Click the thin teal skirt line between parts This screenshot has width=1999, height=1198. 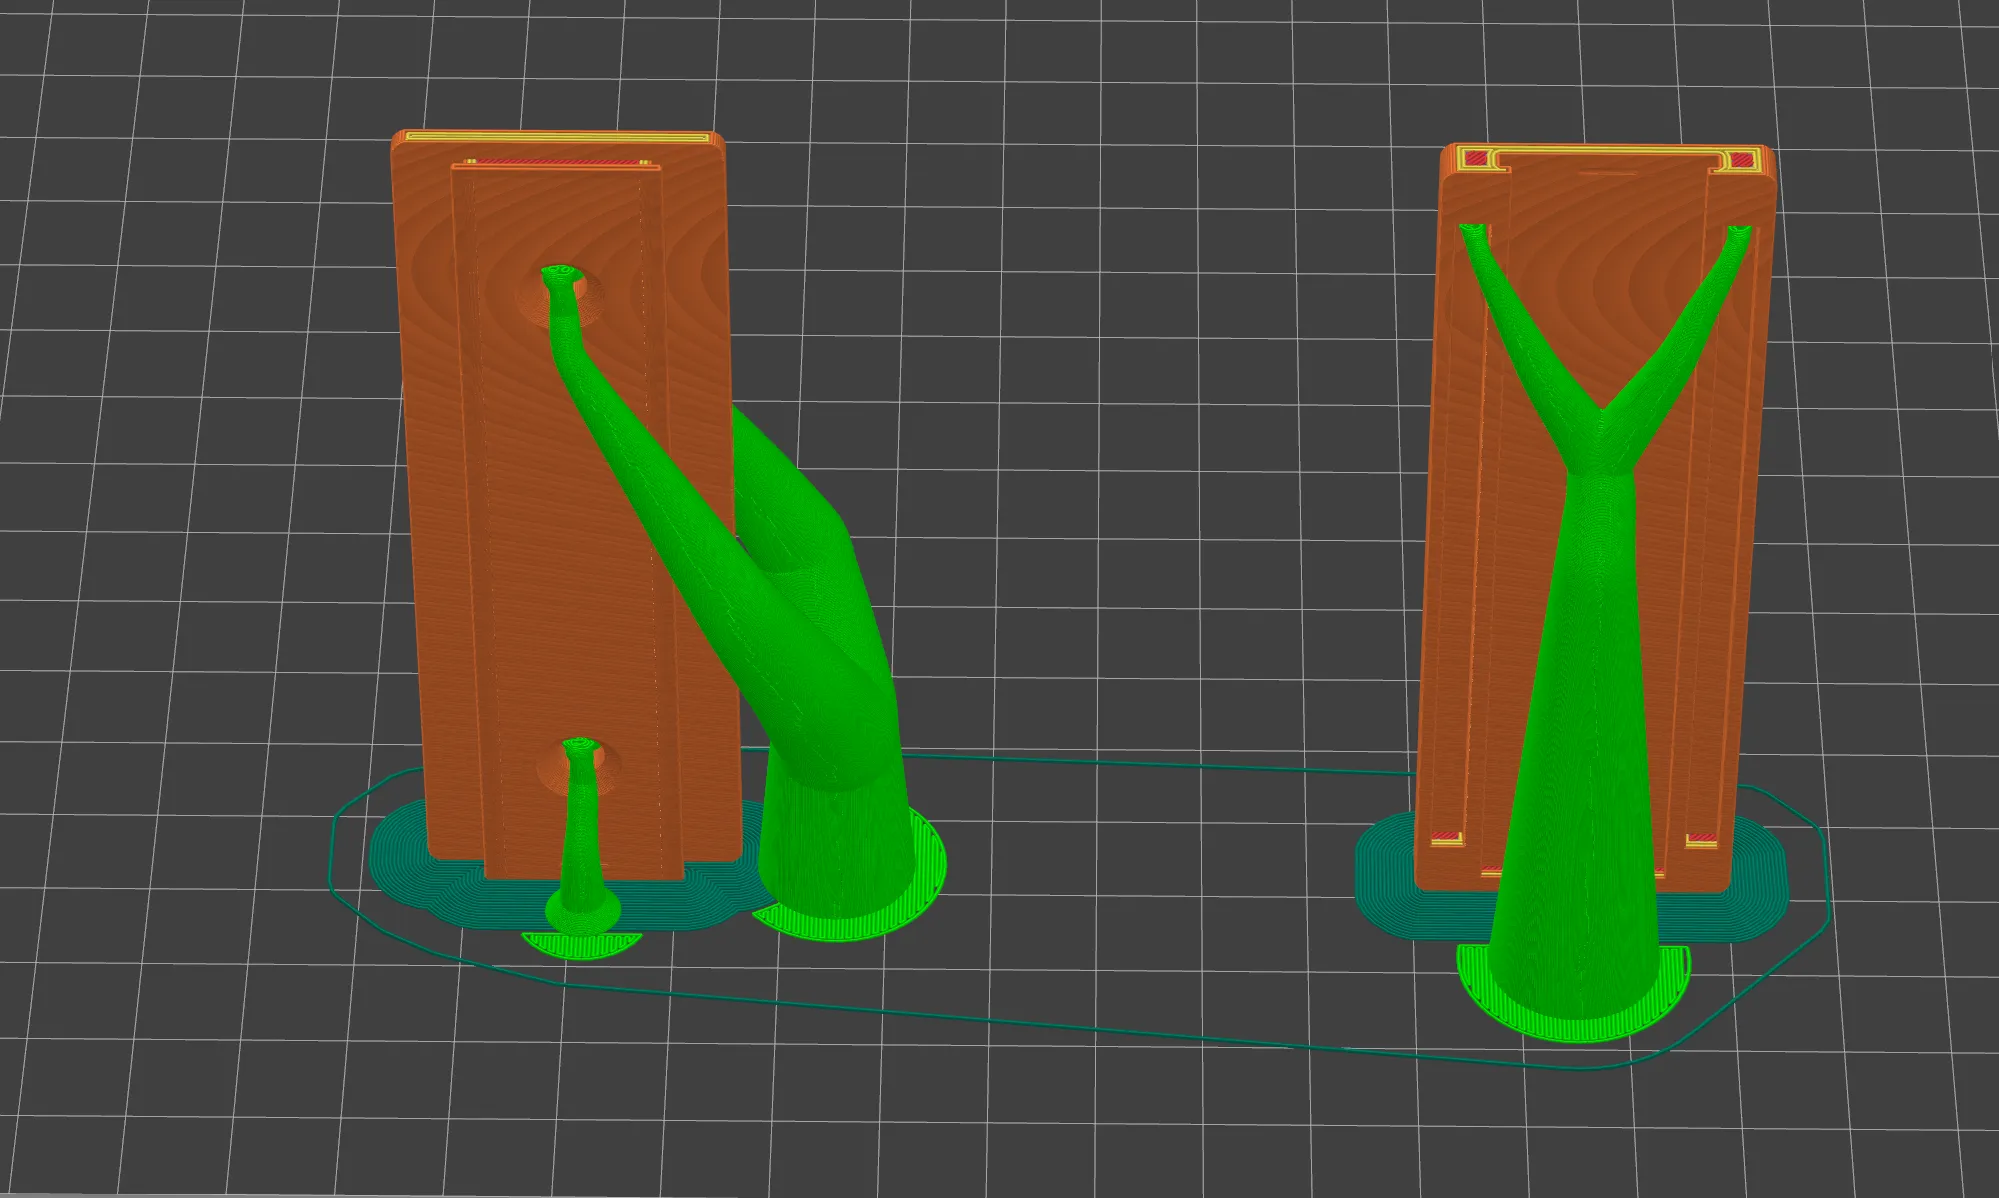point(1100,763)
